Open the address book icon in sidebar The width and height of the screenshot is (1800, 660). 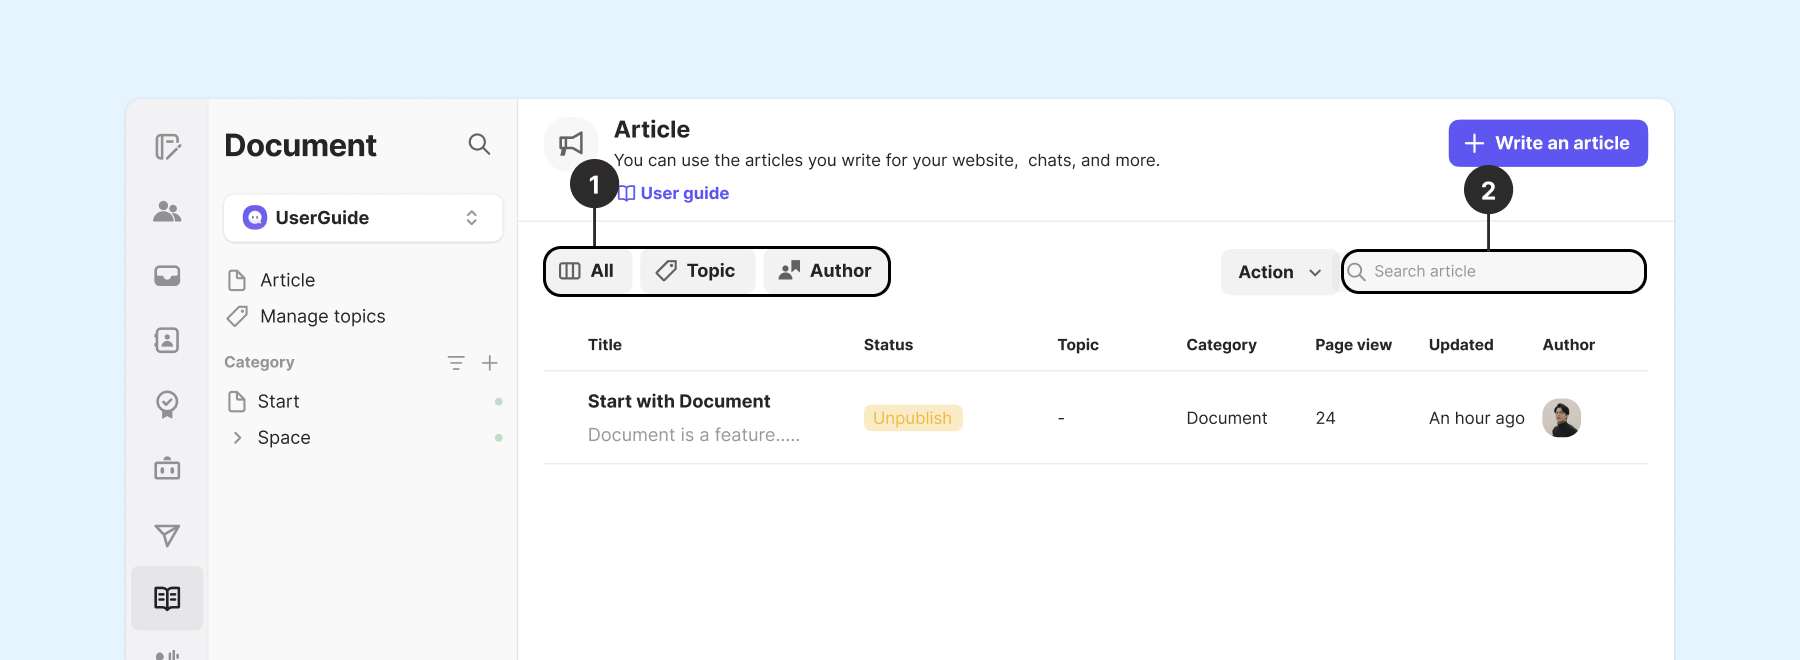coord(167,340)
